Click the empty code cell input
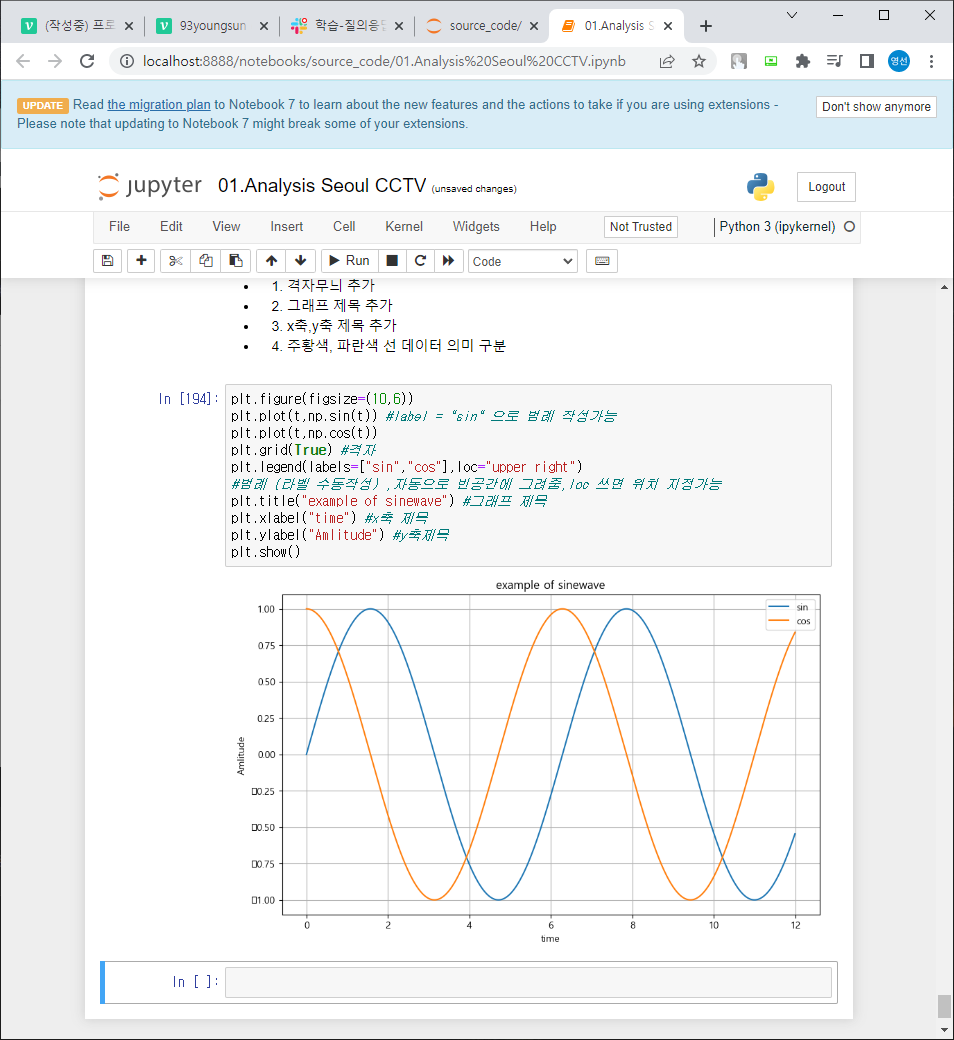Image resolution: width=954 pixels, height=1040 pixels. [528, 982]
